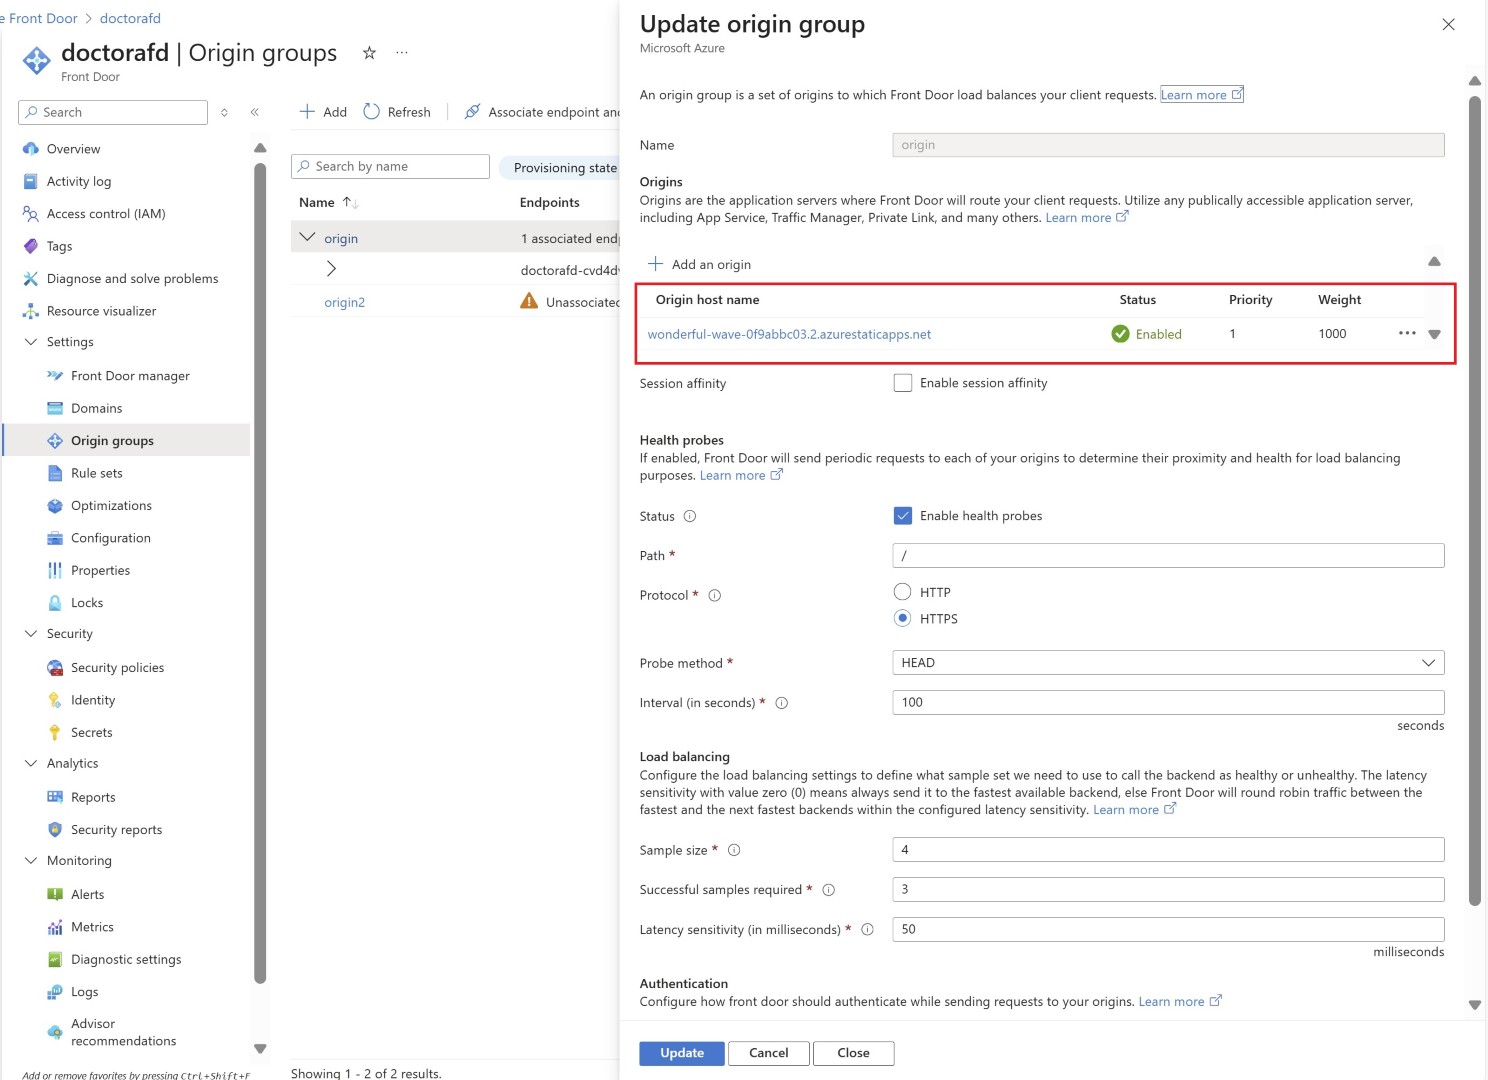The width and height of the screenshot is (1488, 1080).
Task: Click the favorite star icon beside title
Action: pyautogui.click(x=369, y=53)
